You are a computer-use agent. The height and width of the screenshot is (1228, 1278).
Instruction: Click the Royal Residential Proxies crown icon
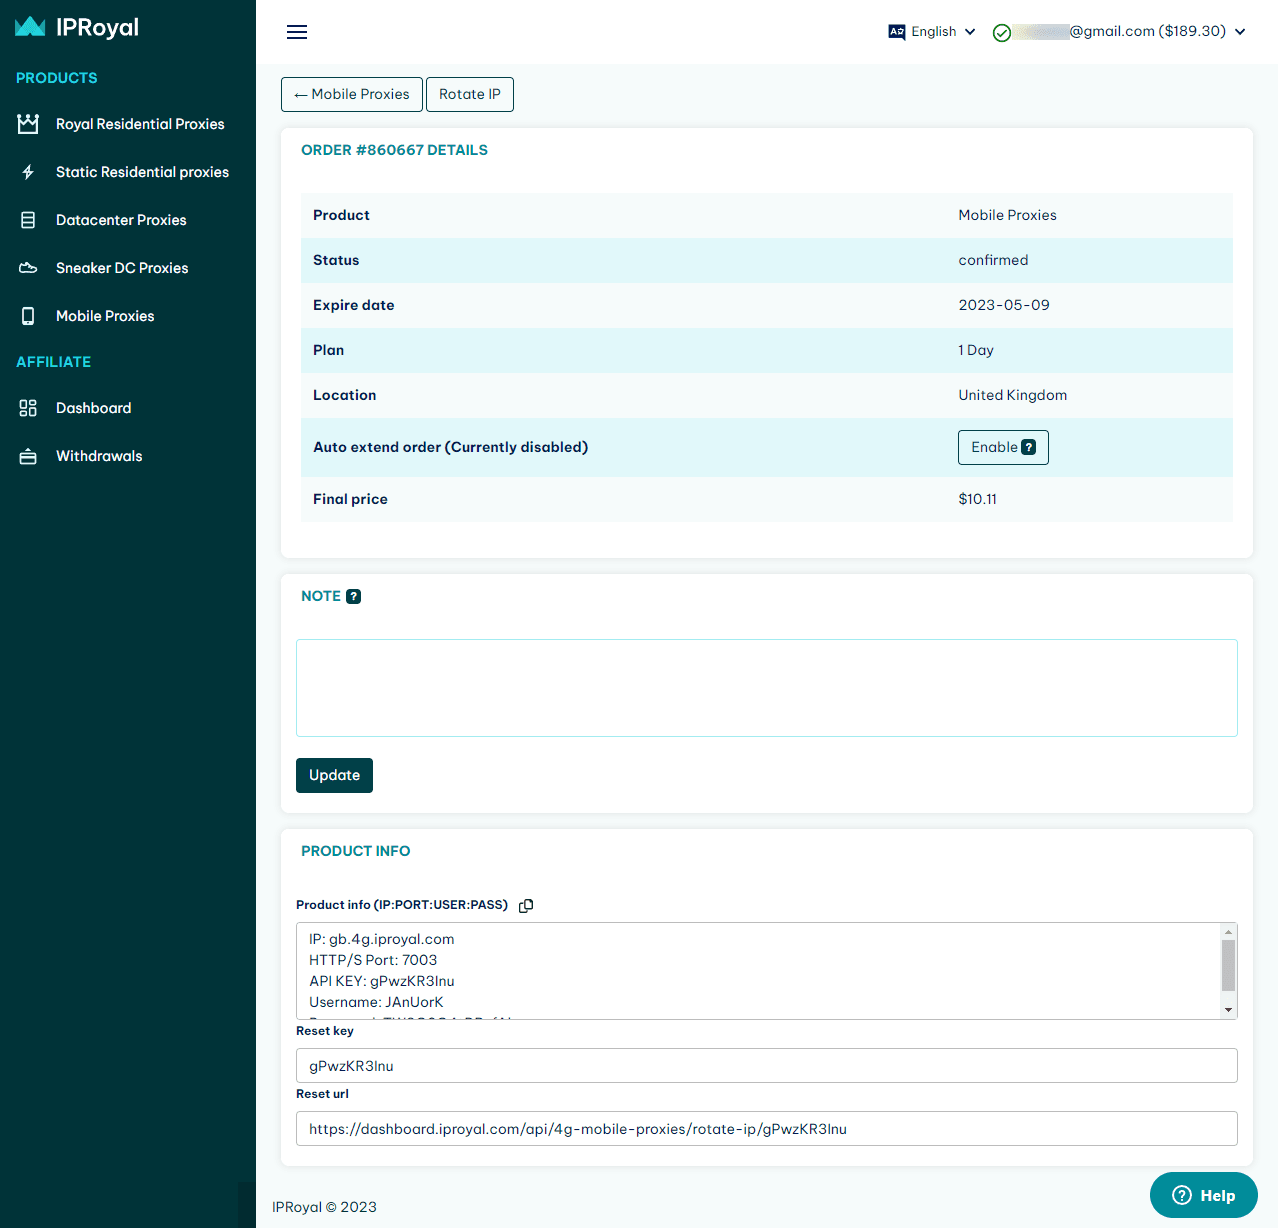28,124
